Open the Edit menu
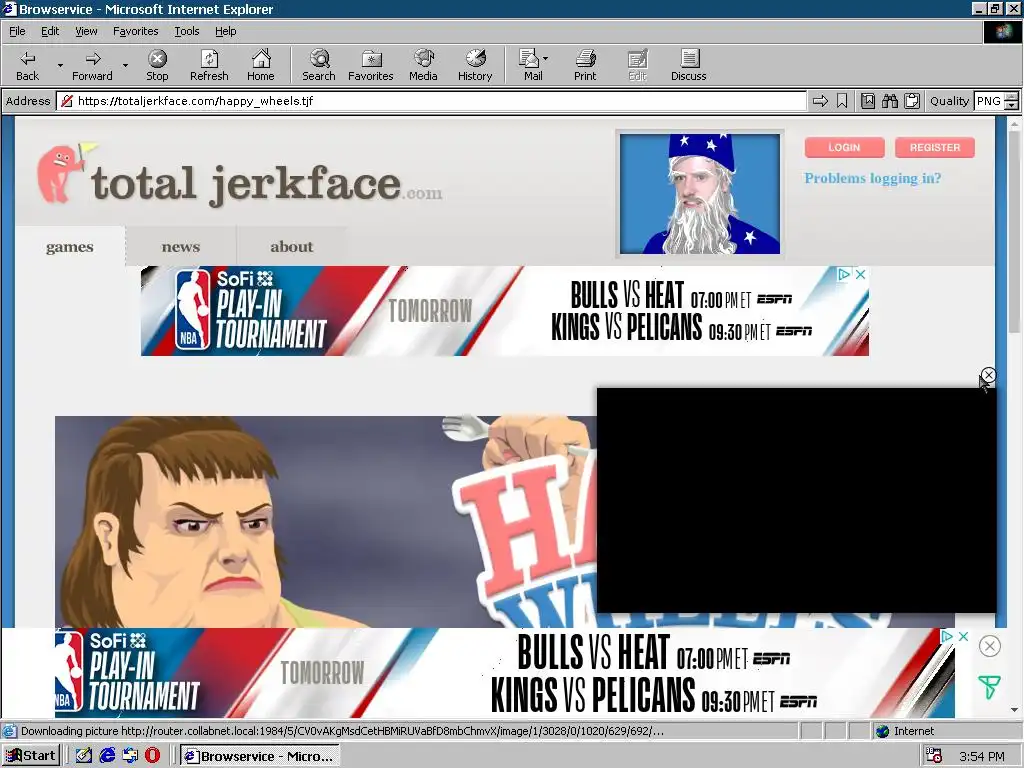 point(50,31)
